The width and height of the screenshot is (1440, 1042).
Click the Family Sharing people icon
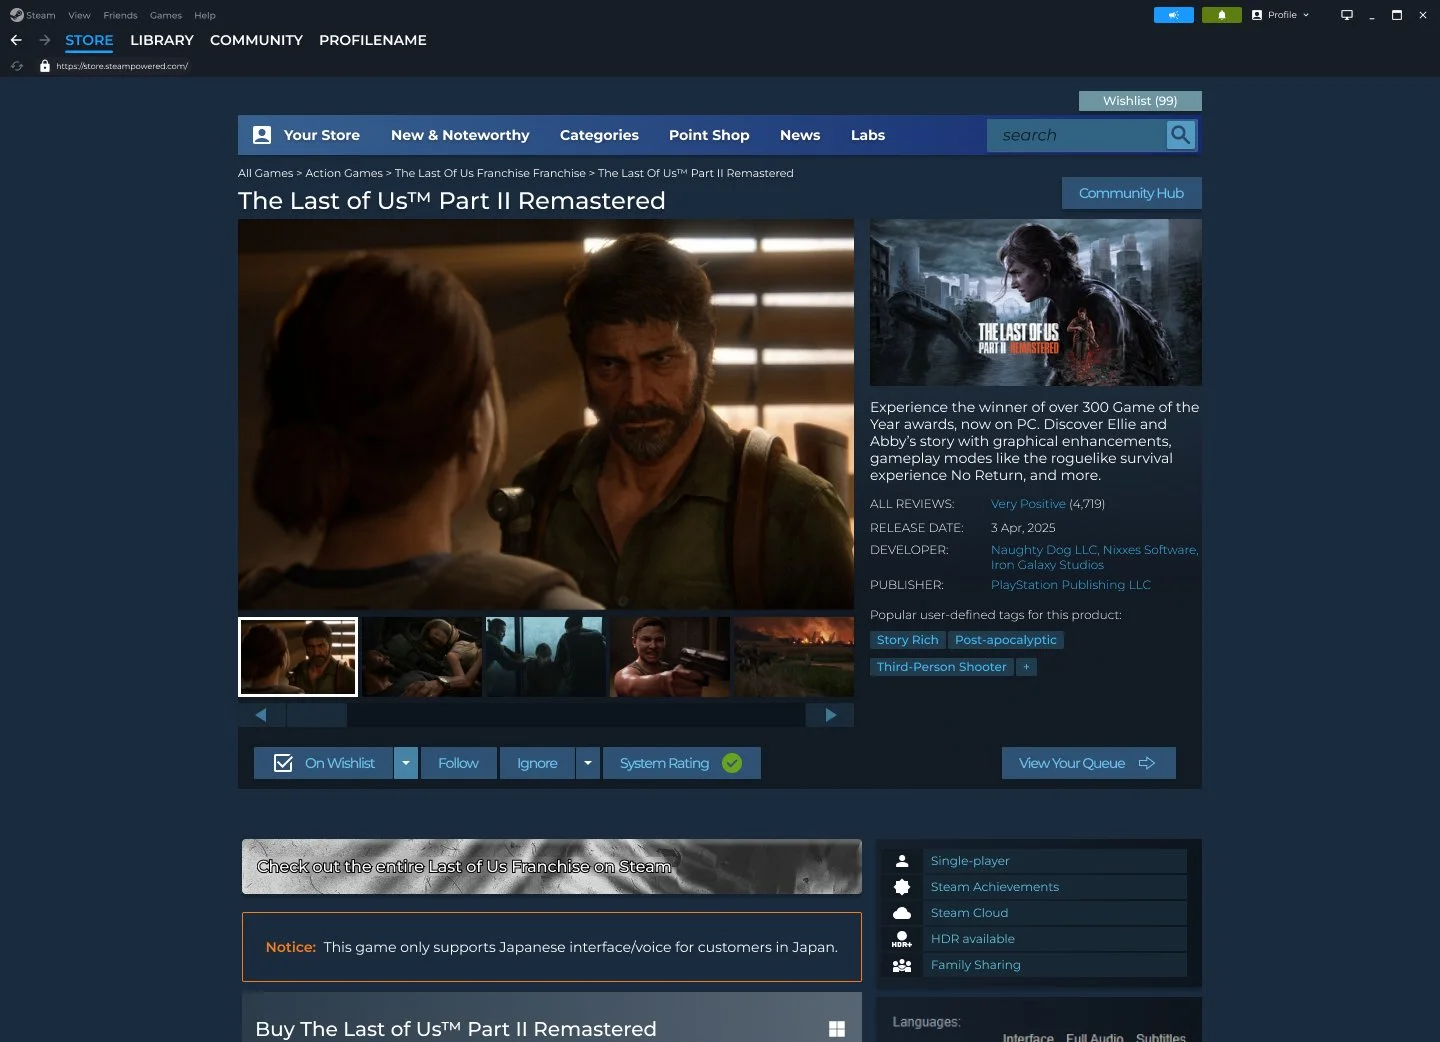[x=902, y=965]
